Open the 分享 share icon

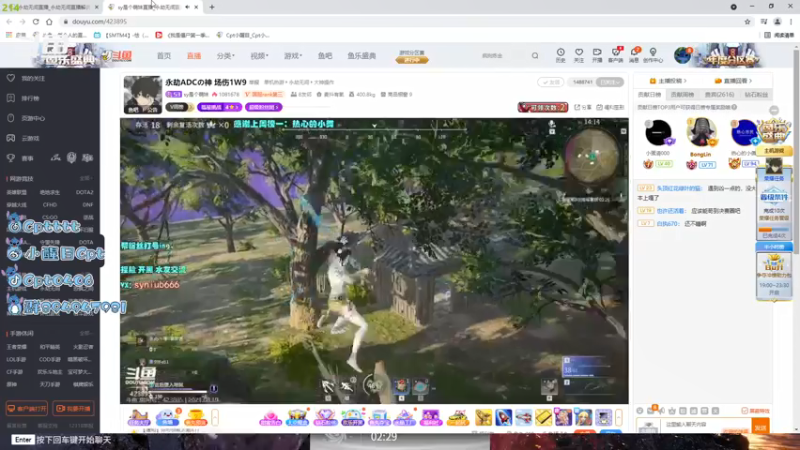pos(584,107)
